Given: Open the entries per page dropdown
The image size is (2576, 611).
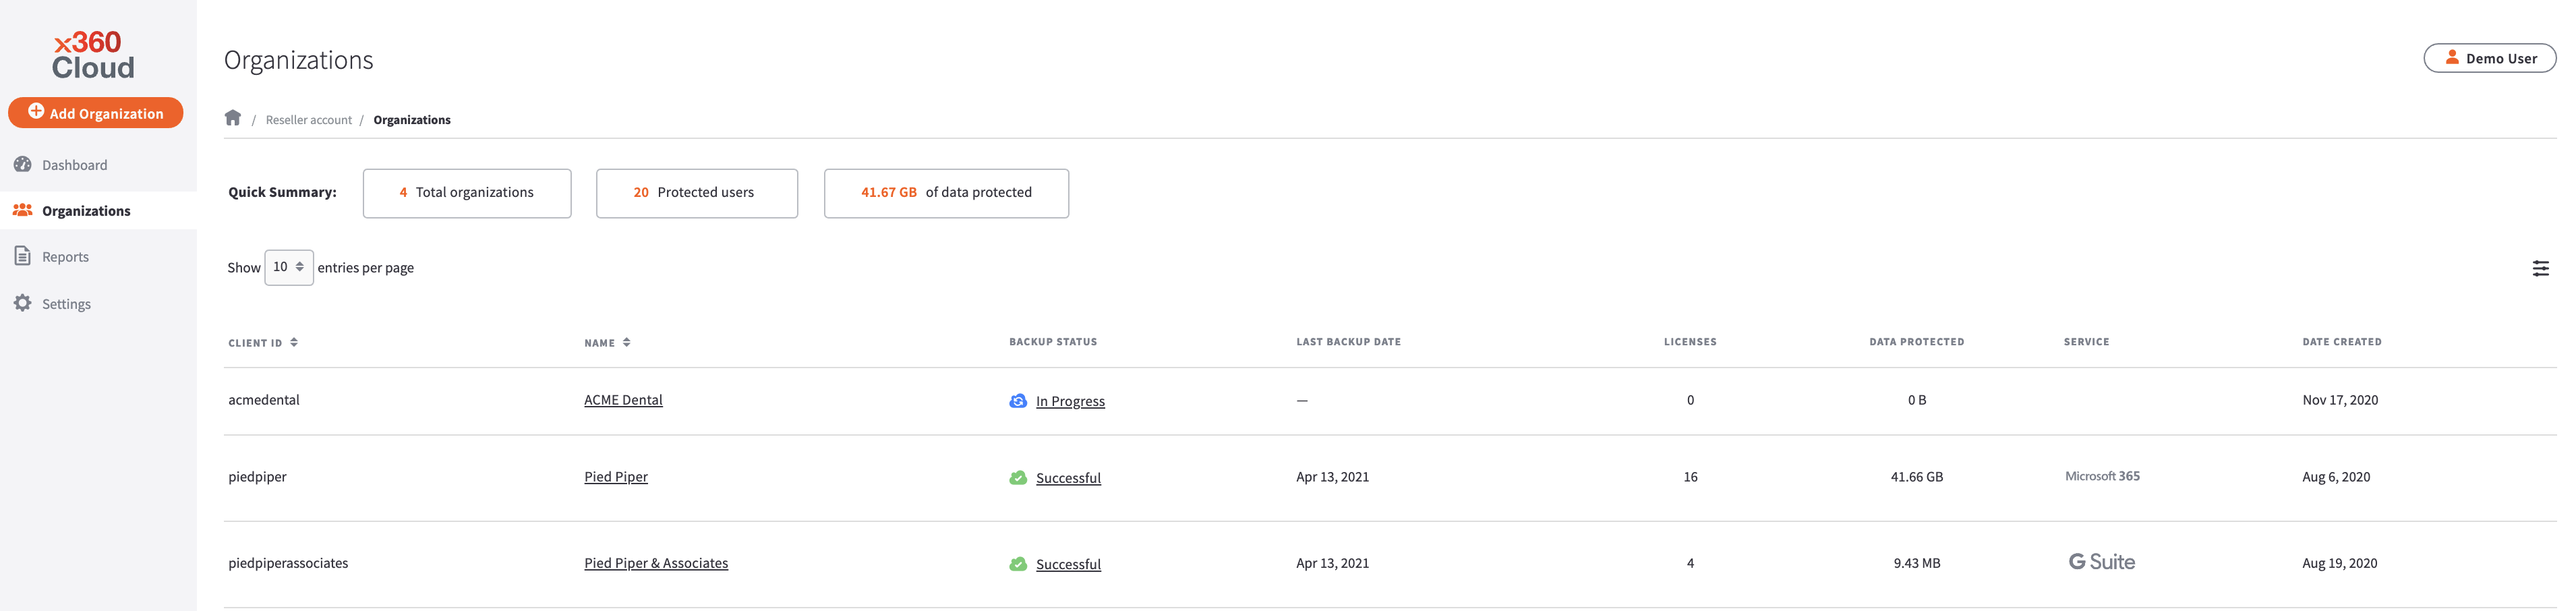Looking at the screenshot, I should [x=288, y=267].
